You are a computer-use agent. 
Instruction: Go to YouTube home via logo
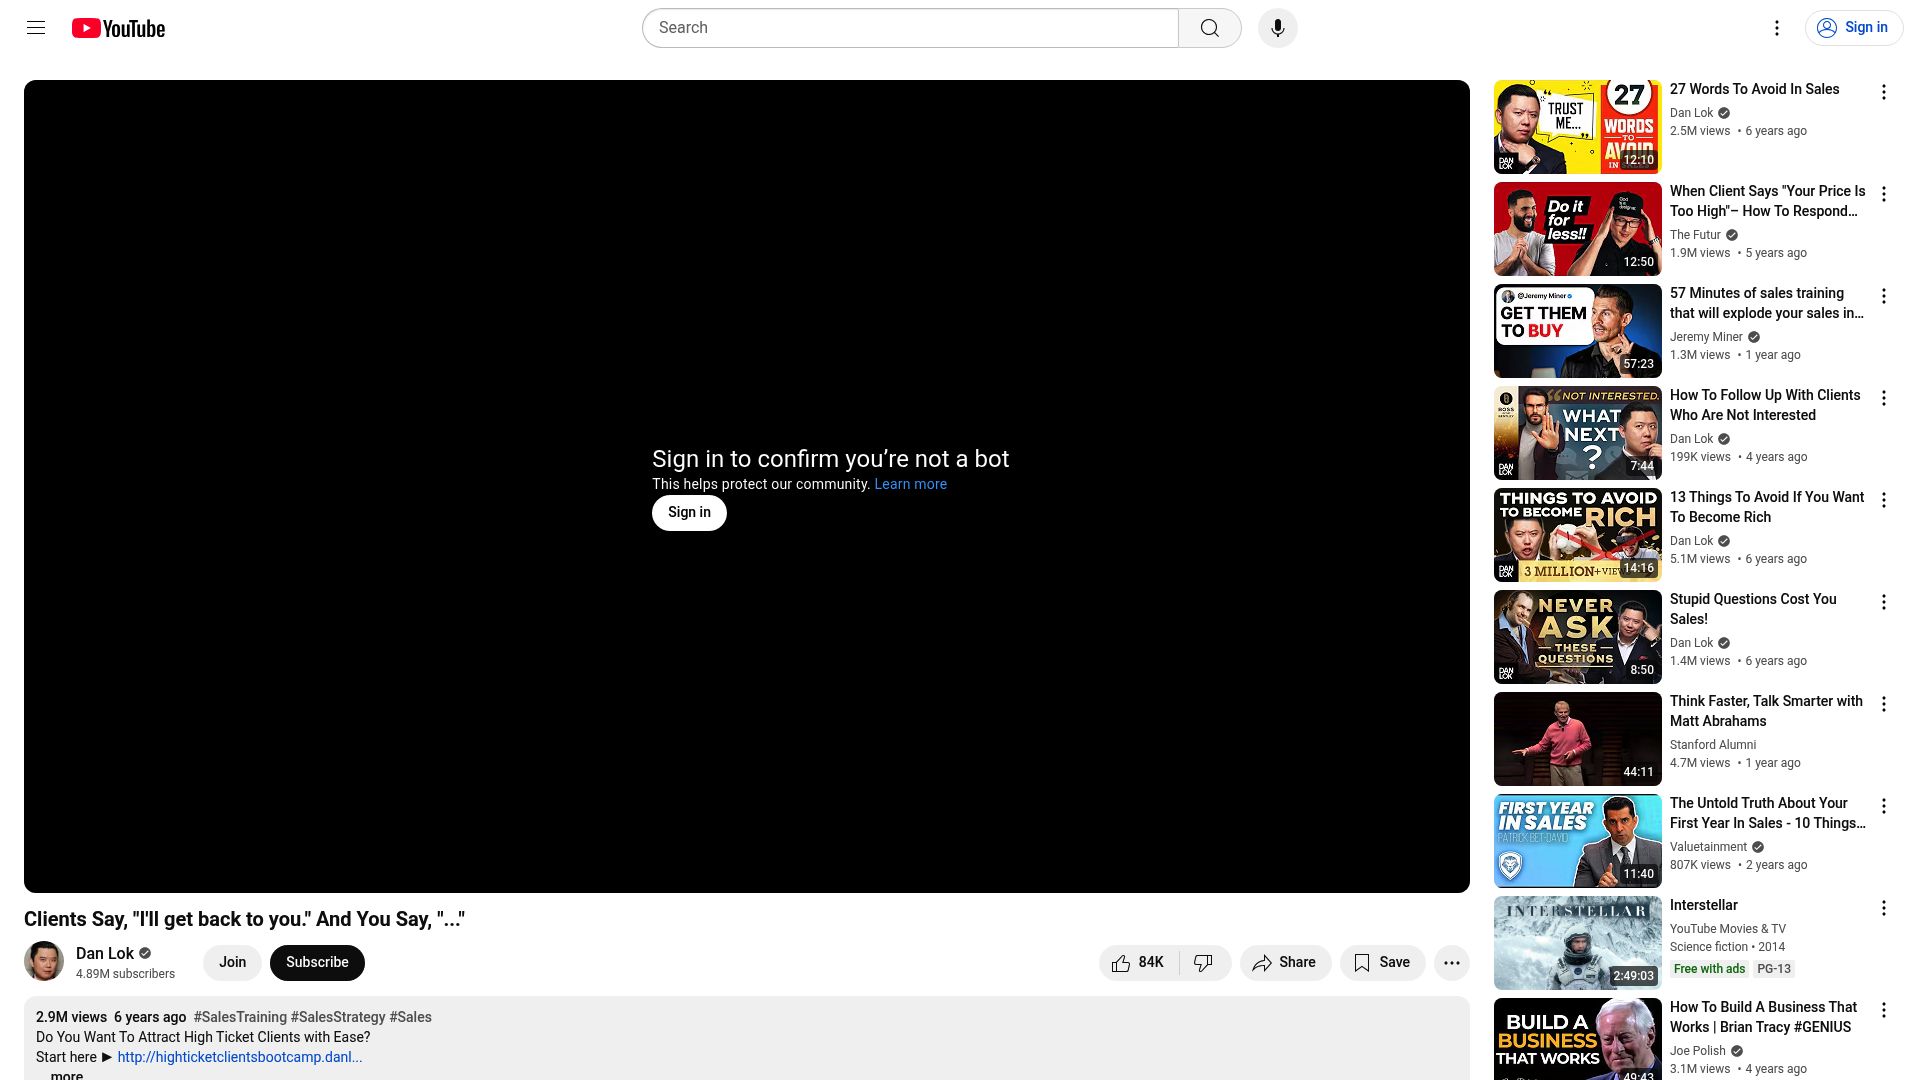click(x=118, y=28)
